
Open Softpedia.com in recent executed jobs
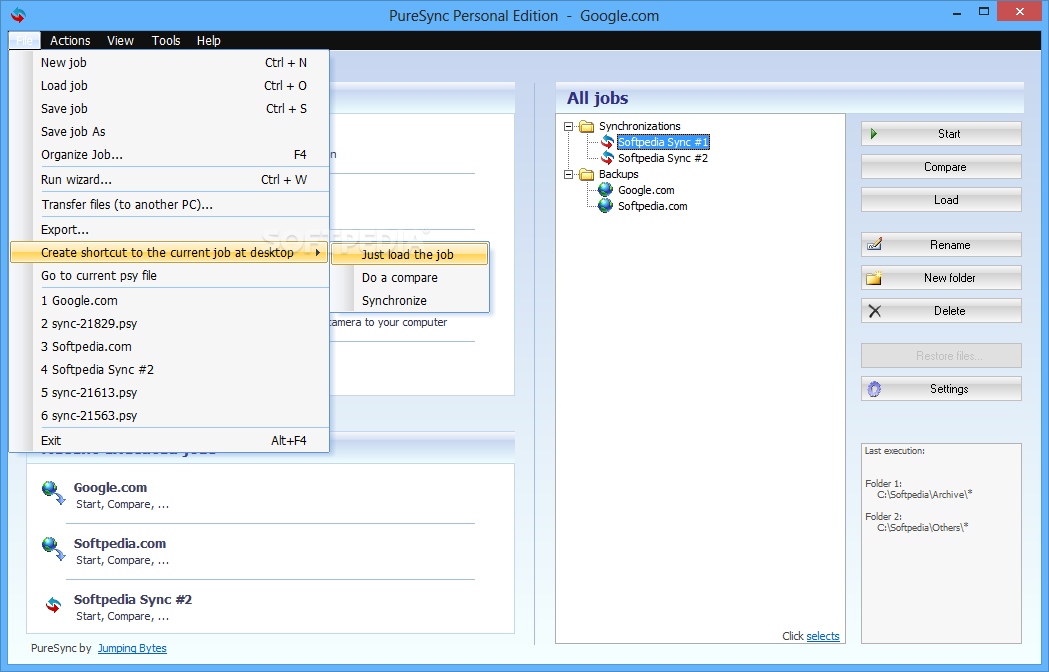pos(119,543)
